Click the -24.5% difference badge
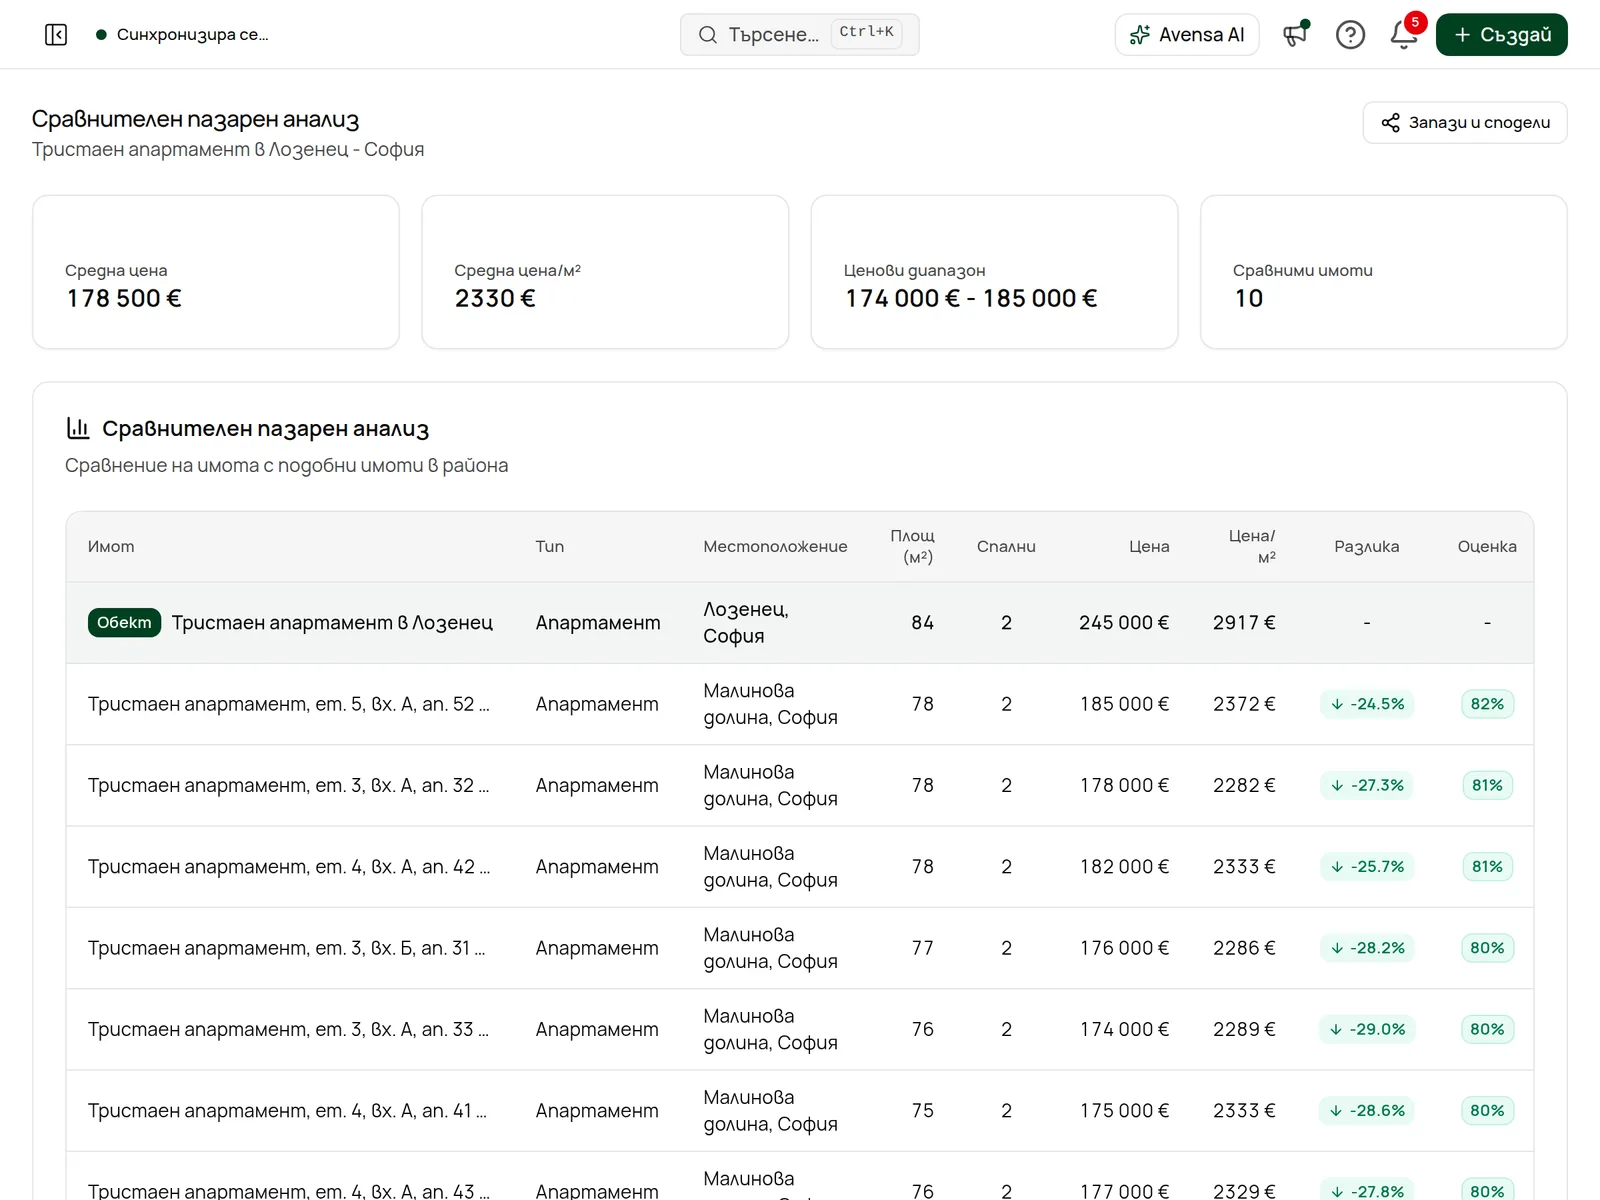The image size is (1600, 1200). point(1367,704)
